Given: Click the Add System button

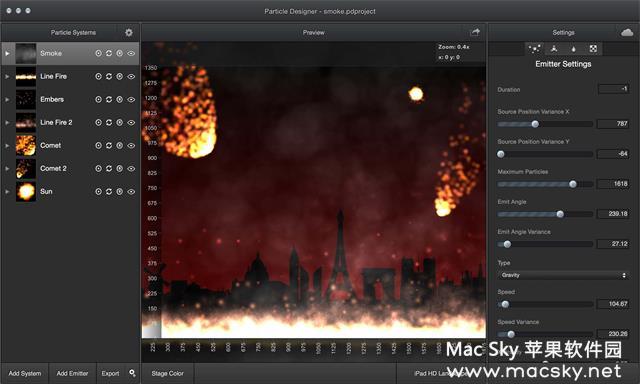Looking at the screenshot, I should (25, 373).
